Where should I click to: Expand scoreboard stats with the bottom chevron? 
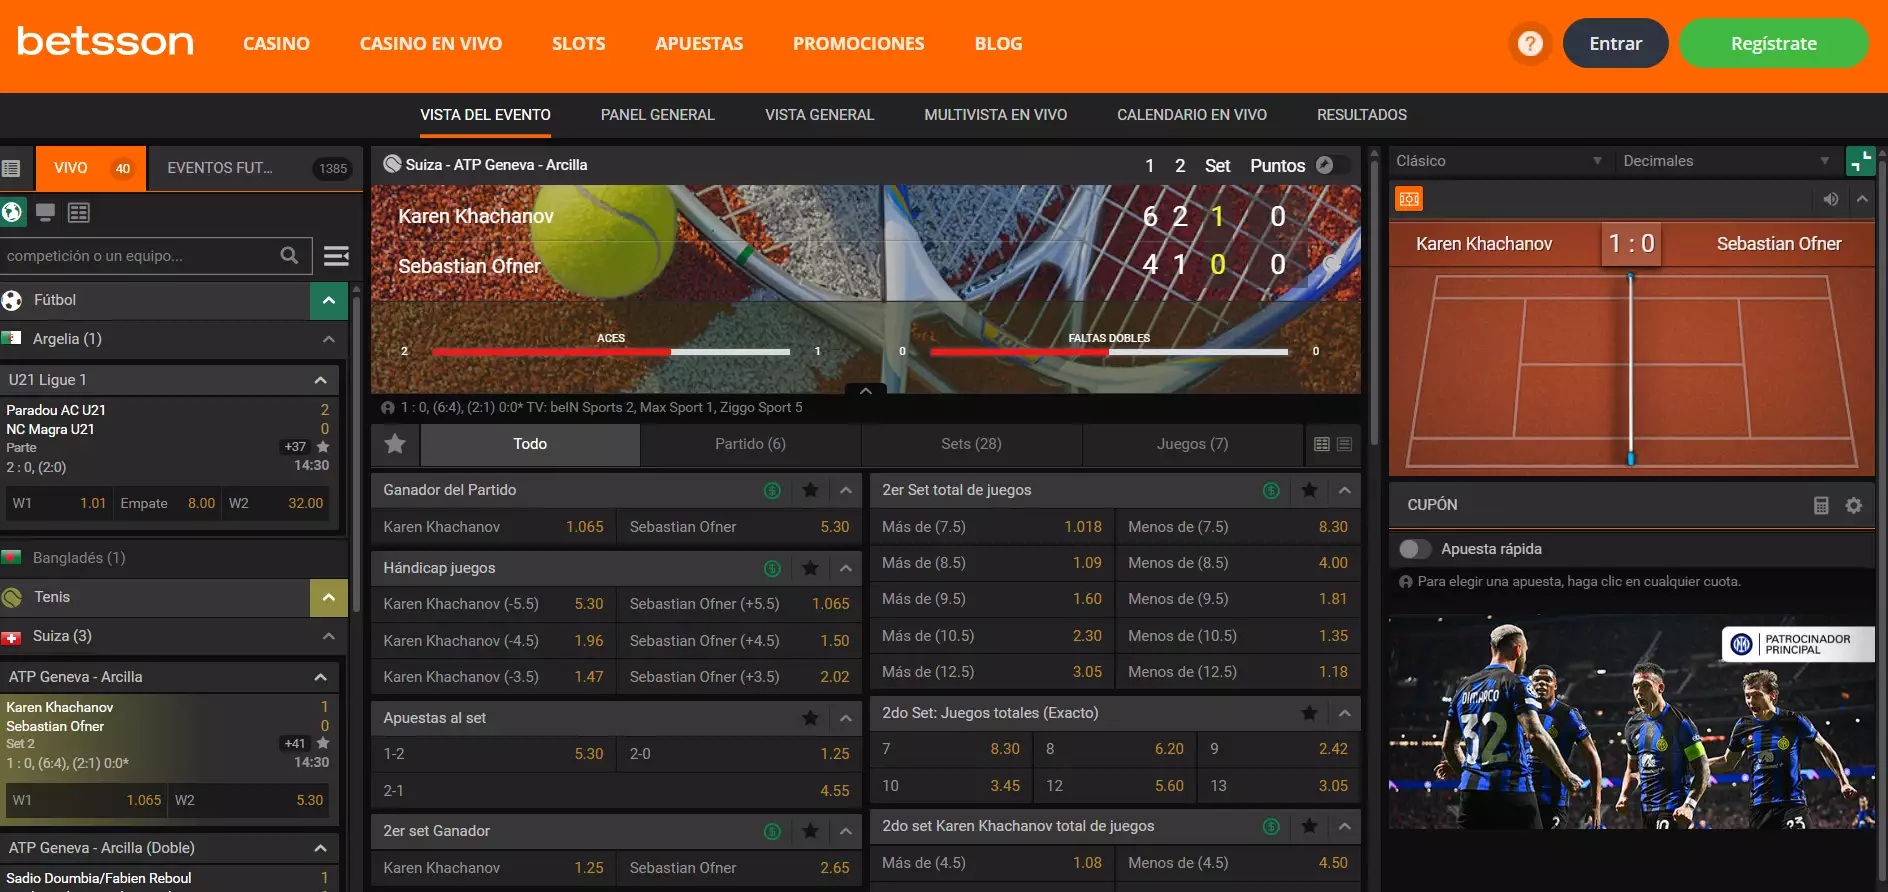[866, 390]
